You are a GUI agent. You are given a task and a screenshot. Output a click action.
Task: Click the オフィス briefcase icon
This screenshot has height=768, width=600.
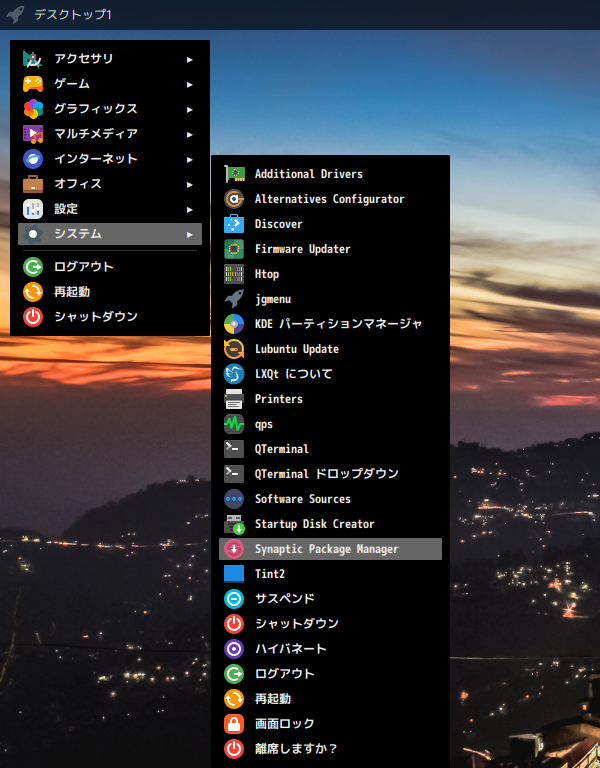pos(33,184)
